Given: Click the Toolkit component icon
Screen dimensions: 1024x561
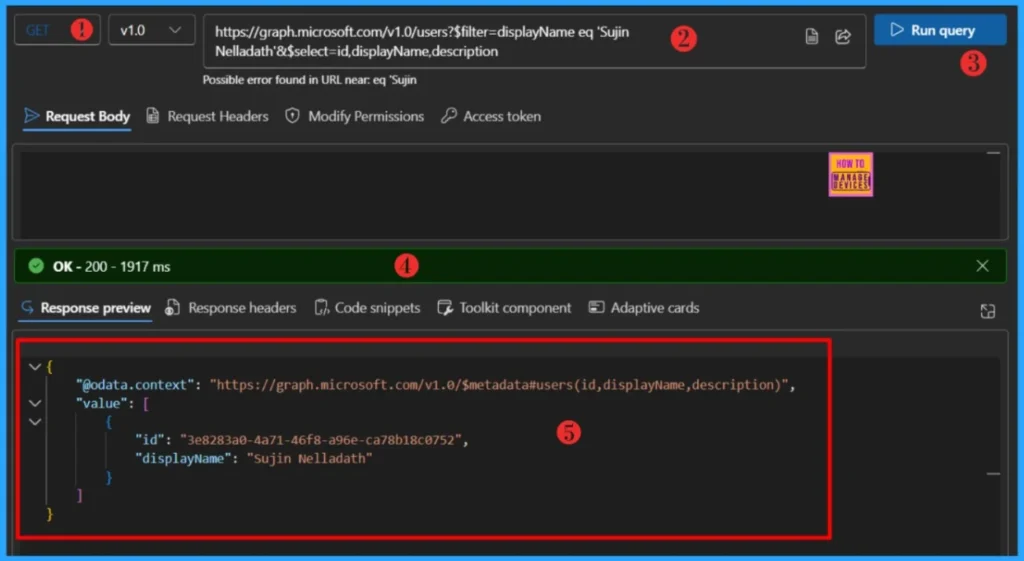Looking at the screenshot, I should (x=445, y=308).
